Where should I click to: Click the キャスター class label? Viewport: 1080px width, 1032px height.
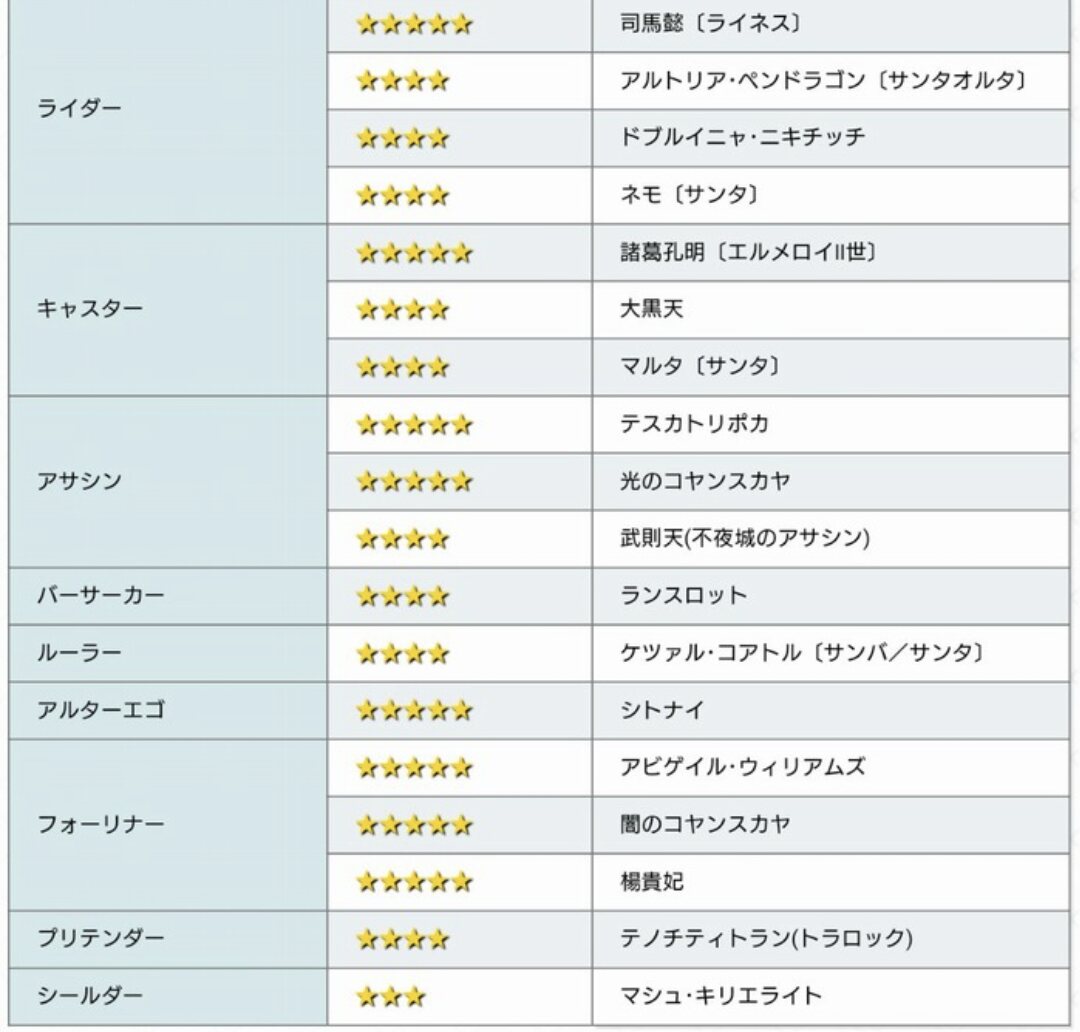90,309
